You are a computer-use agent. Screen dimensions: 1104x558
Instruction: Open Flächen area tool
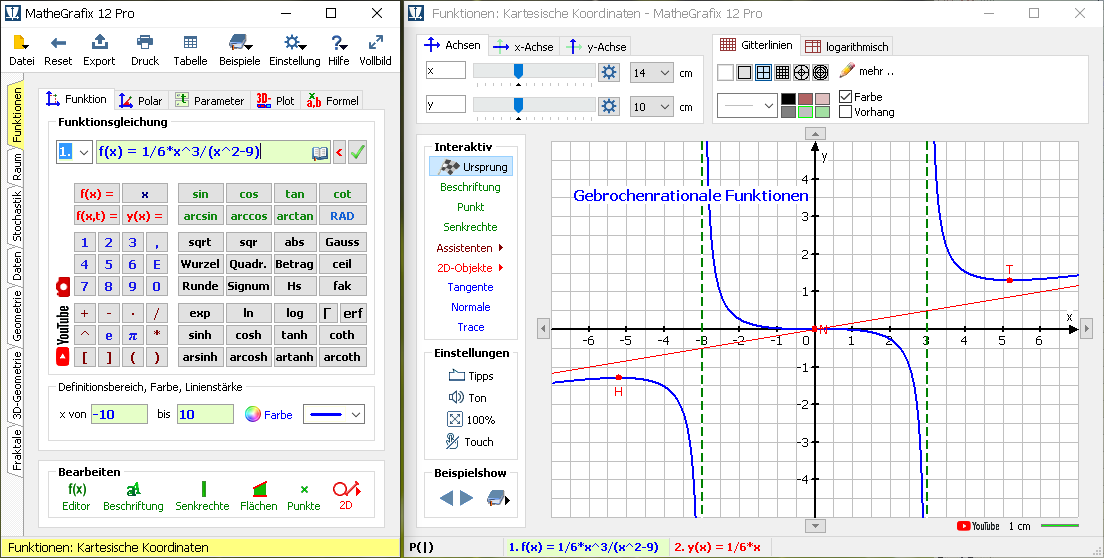pos(258,497)
